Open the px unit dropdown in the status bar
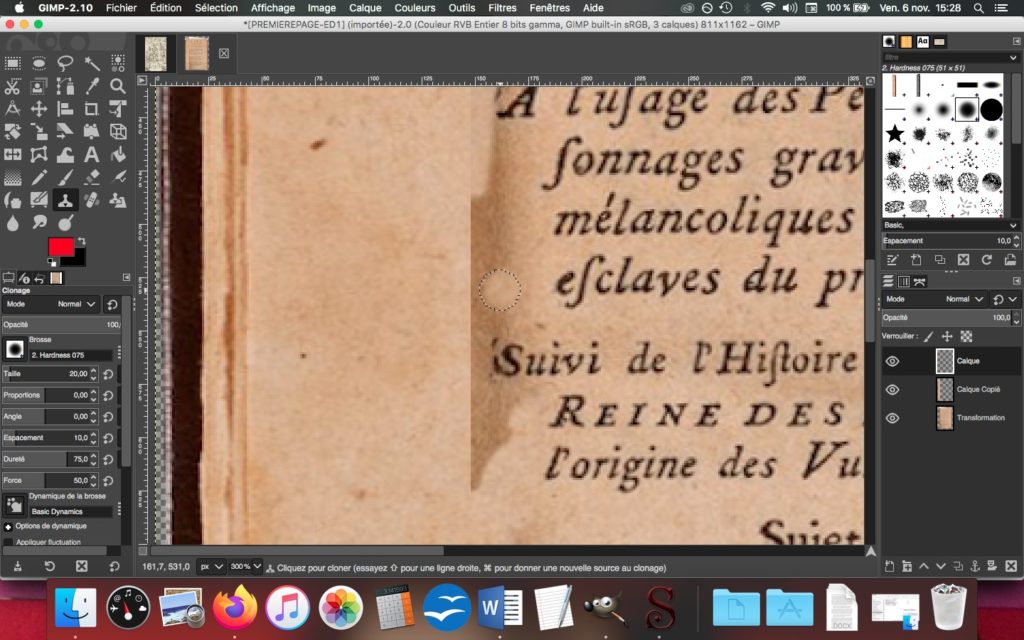The image size is (1024, 640). (211, 567)
